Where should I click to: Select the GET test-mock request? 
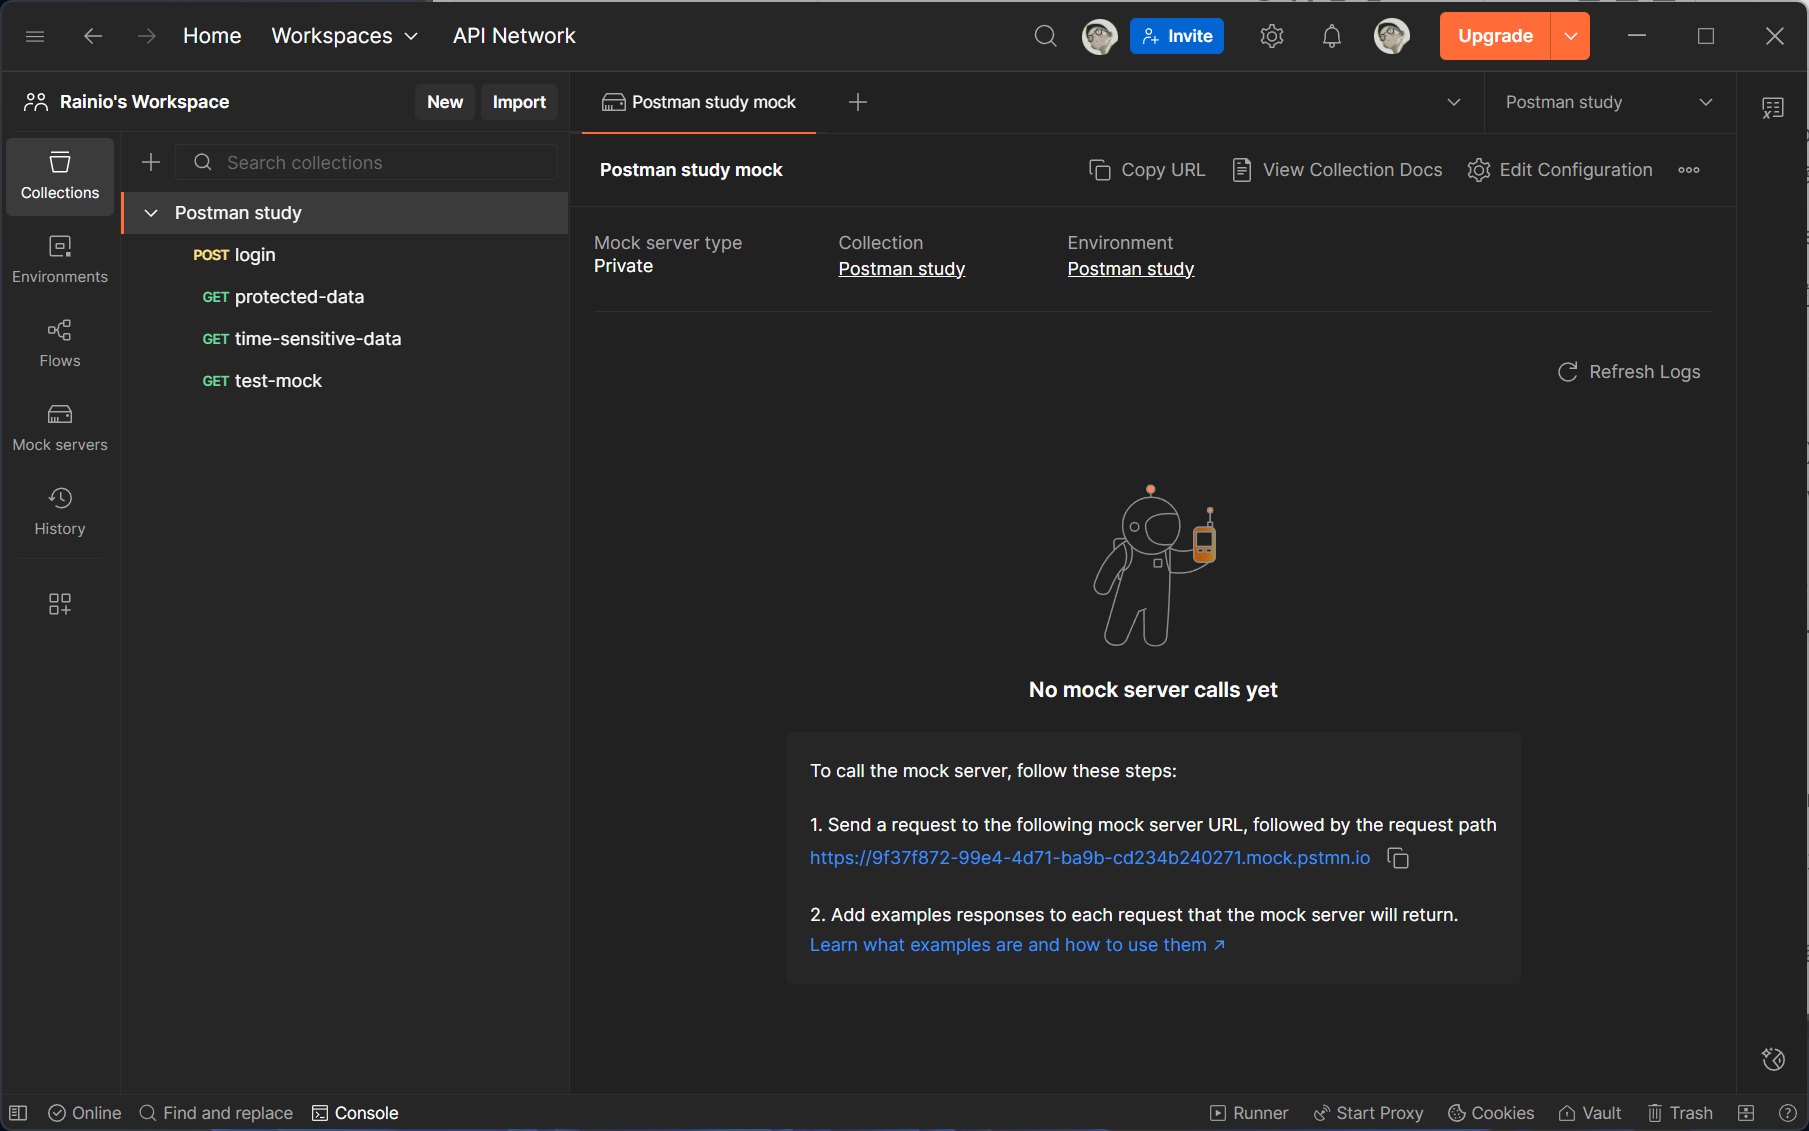[x=345, y=381]
